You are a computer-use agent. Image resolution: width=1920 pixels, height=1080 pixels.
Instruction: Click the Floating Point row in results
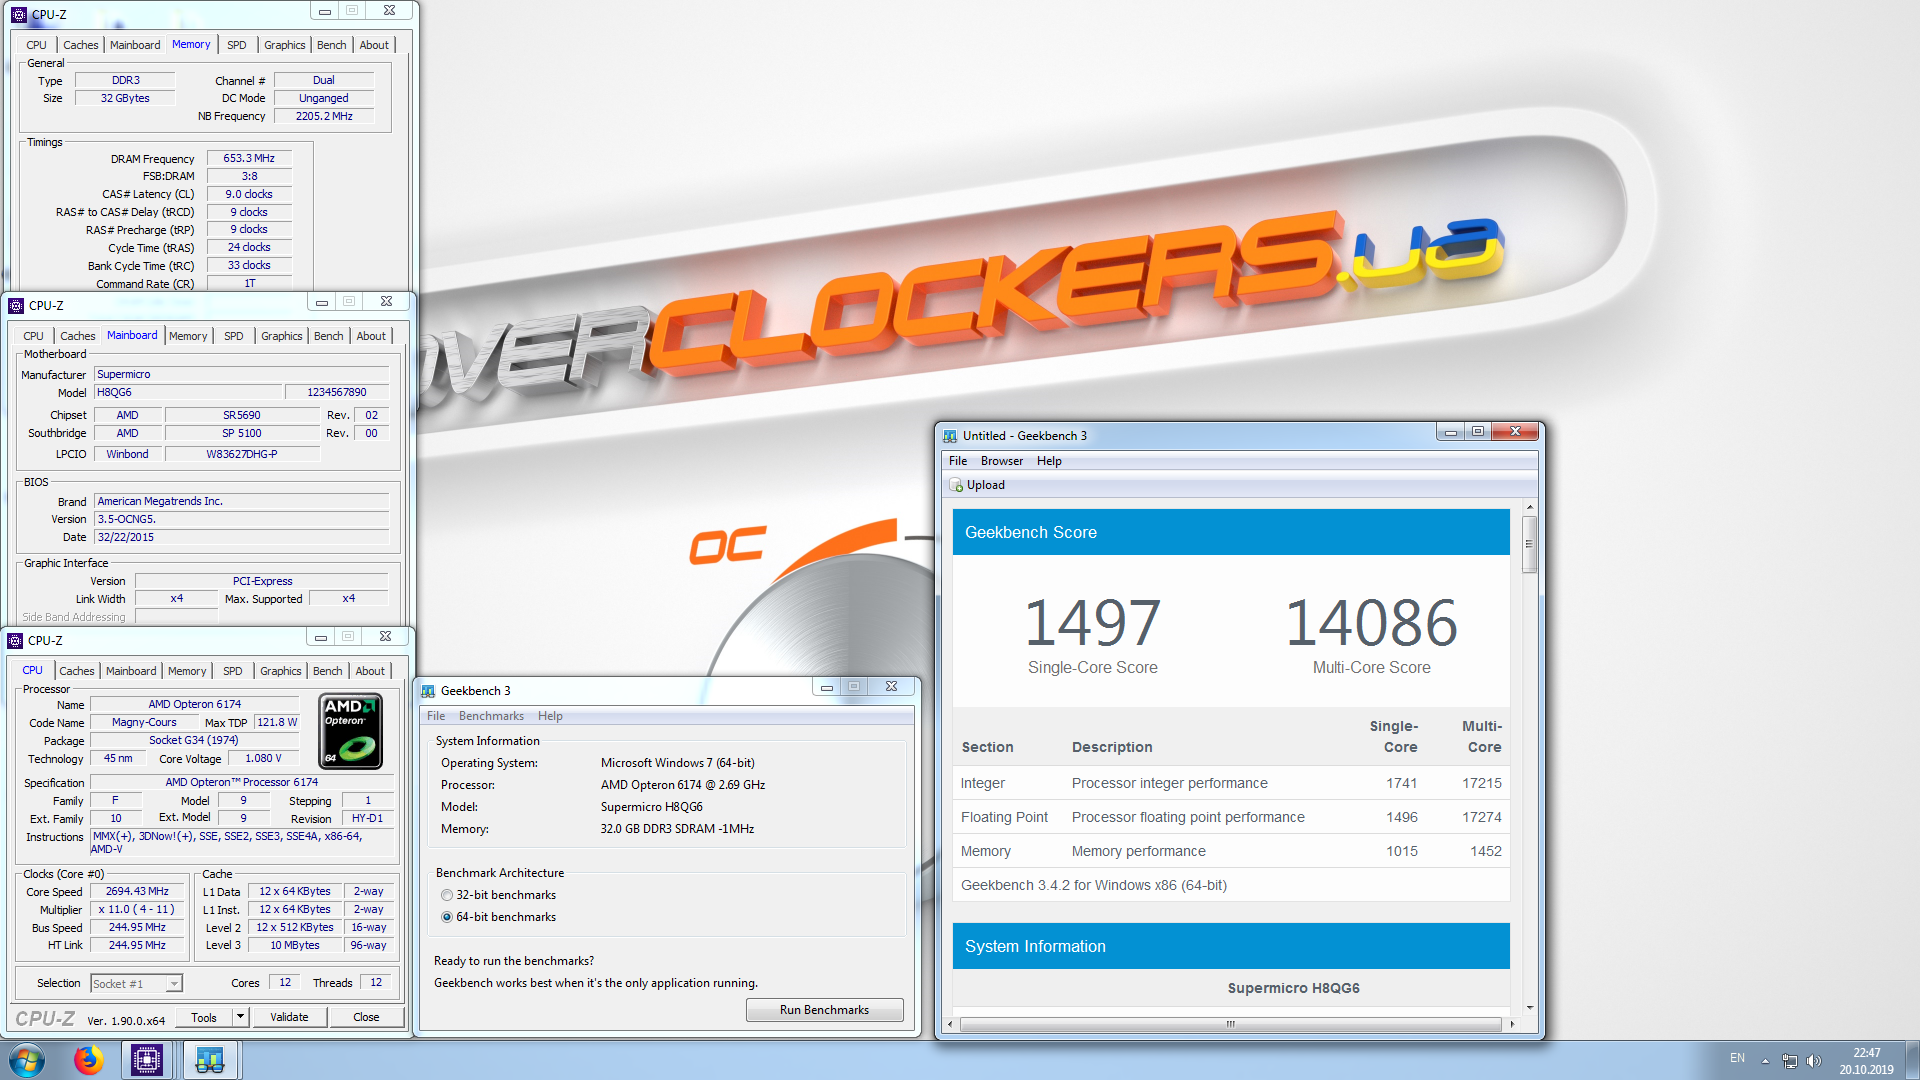[x=1231, y=817]
